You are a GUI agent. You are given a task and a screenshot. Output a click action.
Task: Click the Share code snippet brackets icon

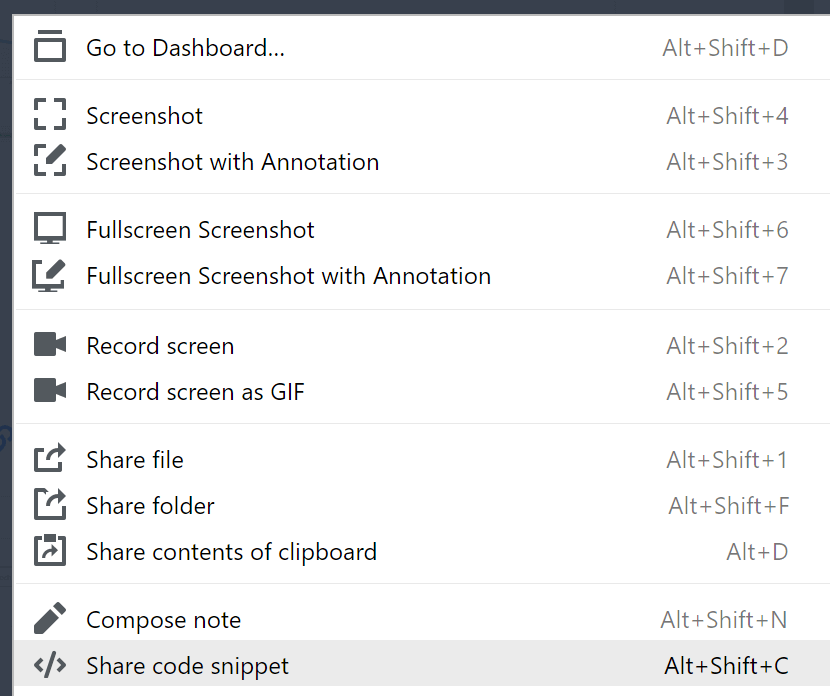50,665
